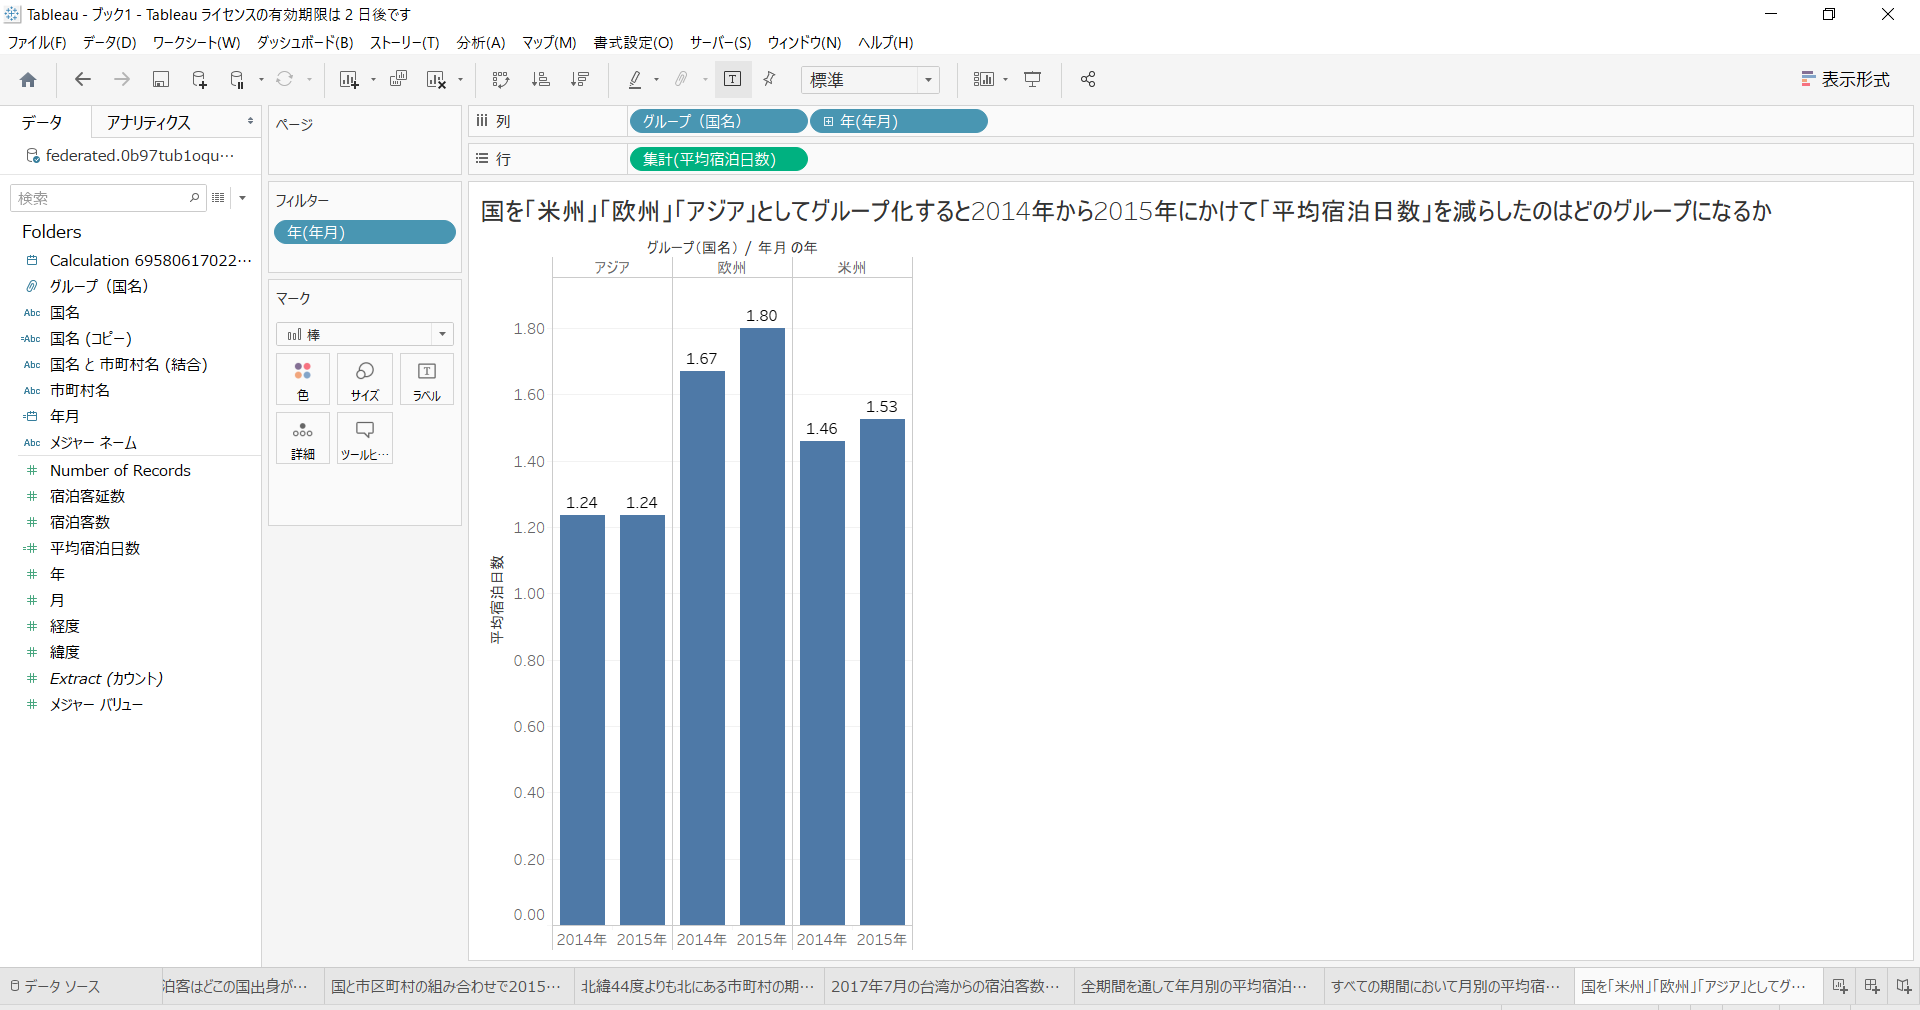Viewport: 1920px width, 1010px height.
Task: Open the ダッシュボード(B) menu
Action: tap(305, 43)
